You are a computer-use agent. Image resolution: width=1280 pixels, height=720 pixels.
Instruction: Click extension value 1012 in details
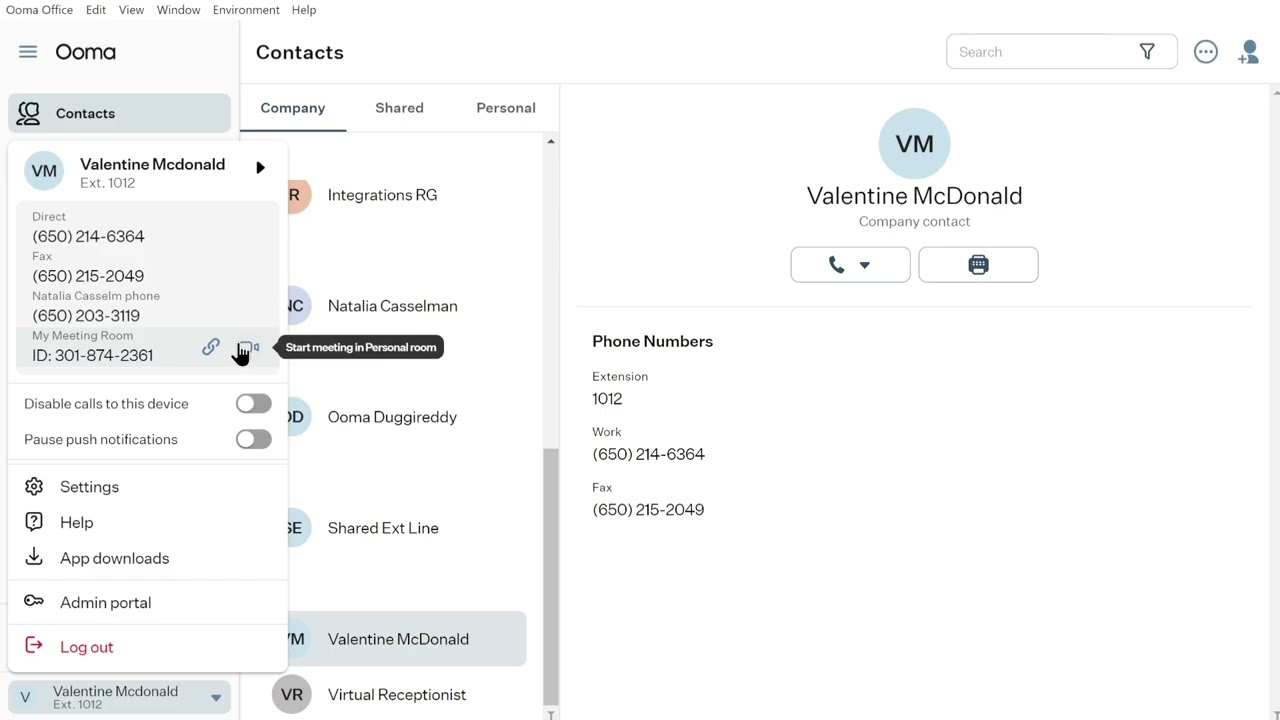point(607,398)
